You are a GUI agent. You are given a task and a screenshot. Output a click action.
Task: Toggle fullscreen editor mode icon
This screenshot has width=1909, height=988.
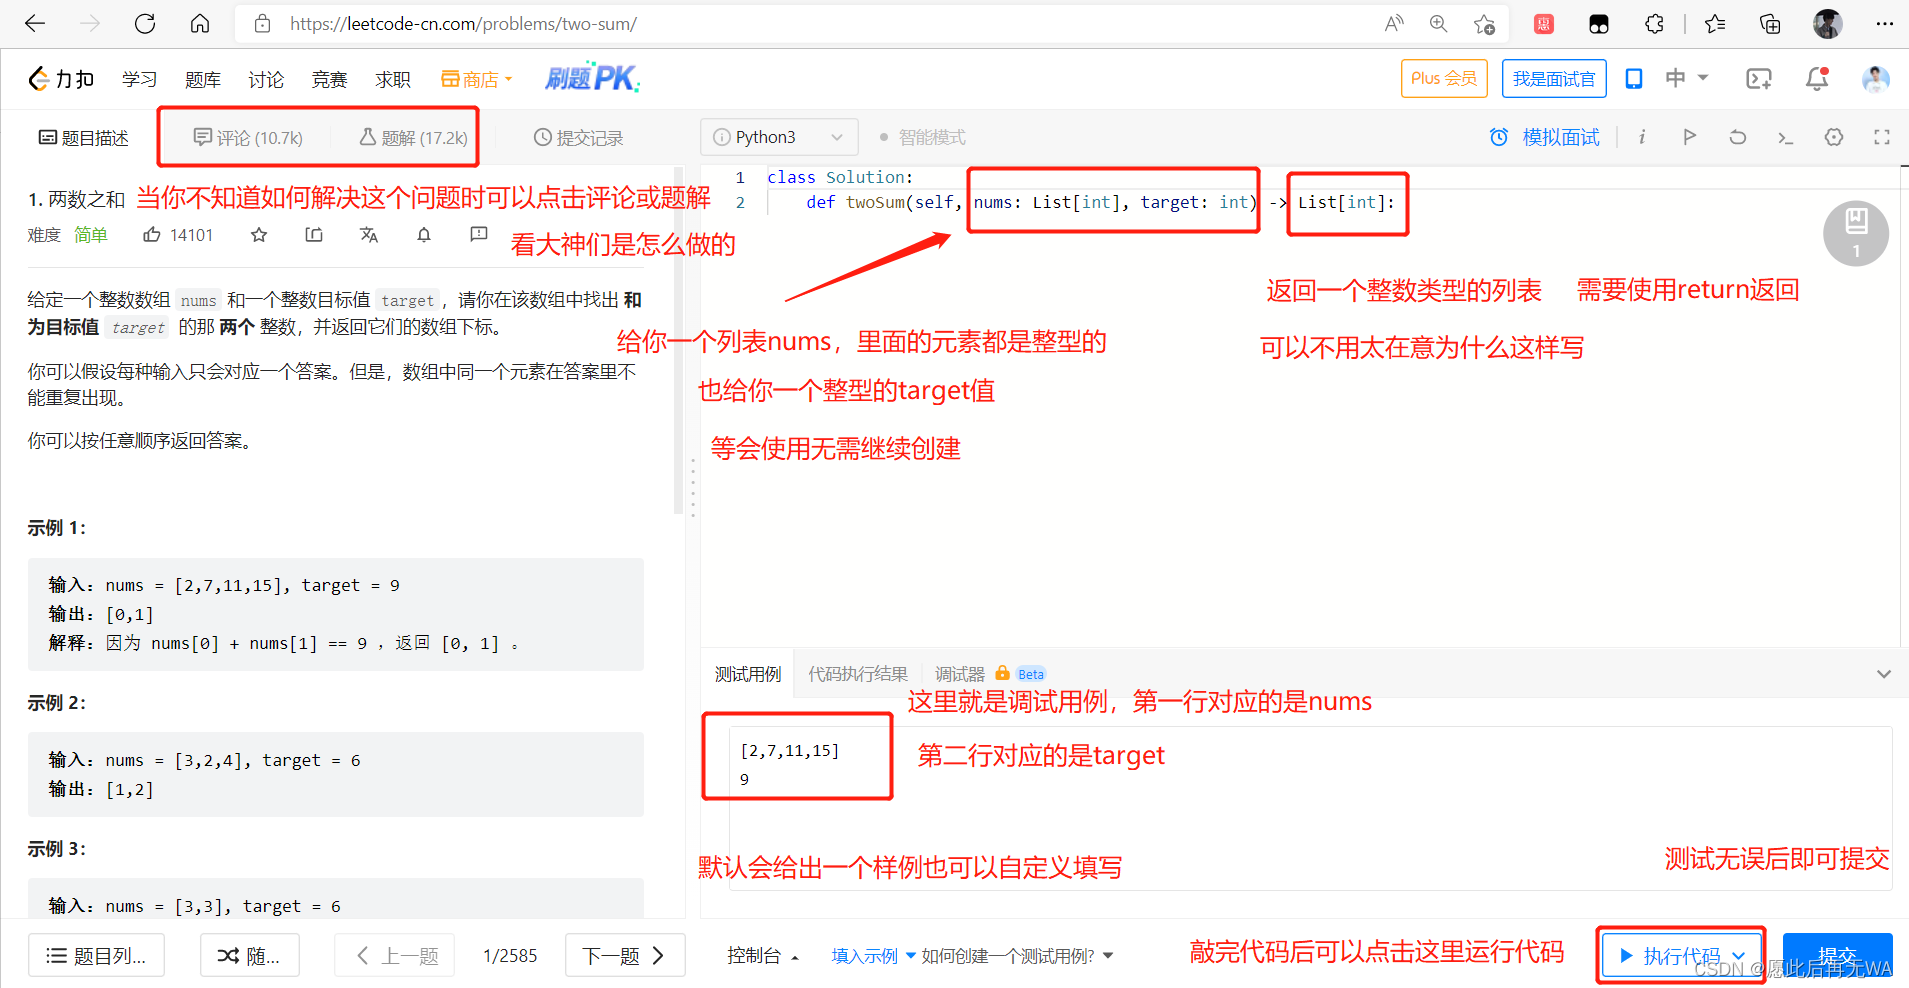pos(1882,137)
